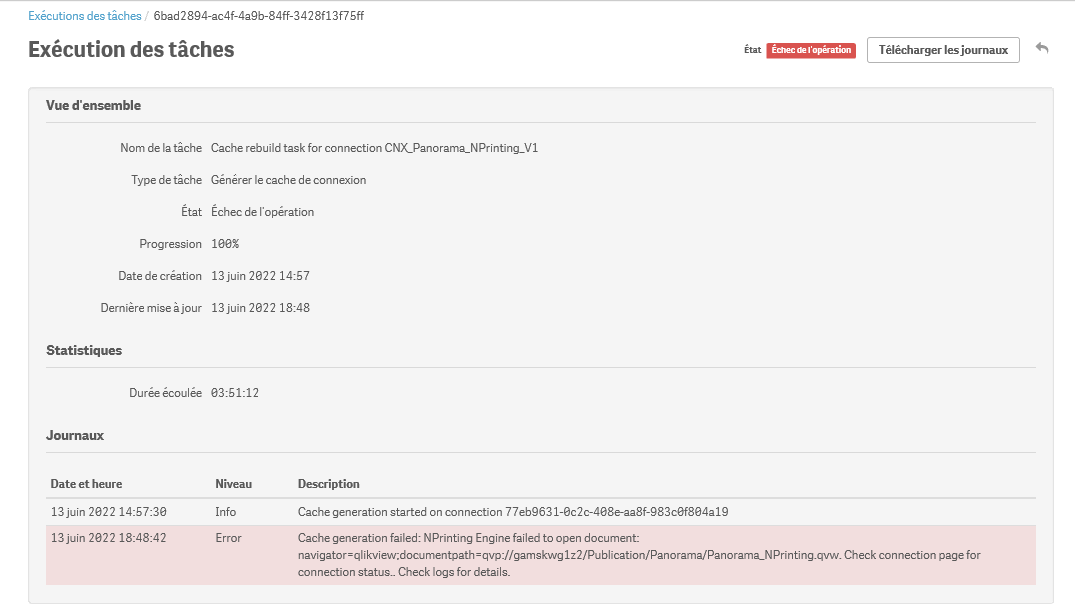
Task: Click the Info level log cell
Action: (x=226, y=512)
